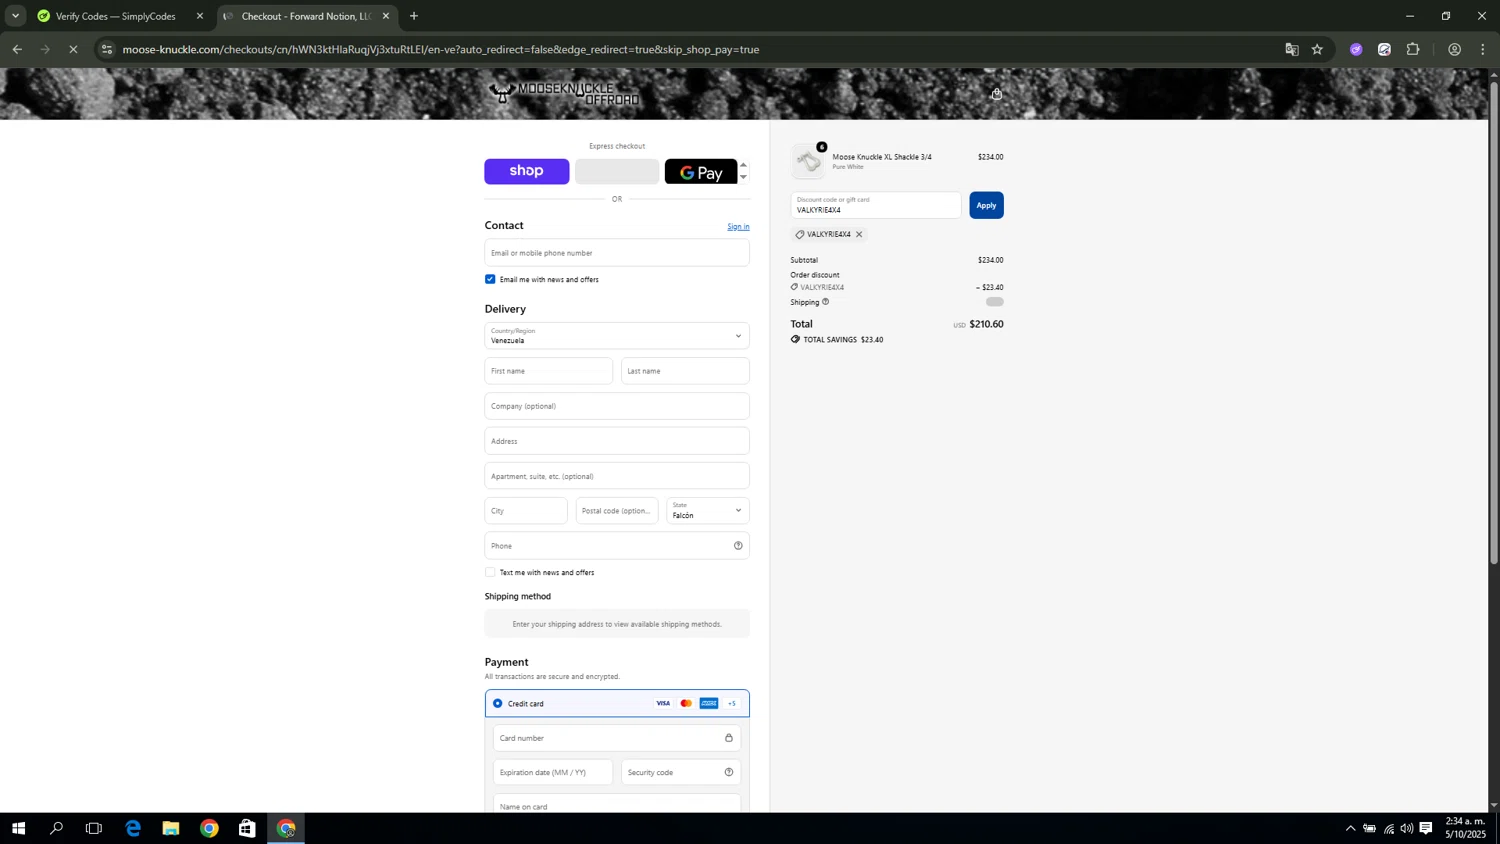Focus the Company (optional) field

click(617, 406)
